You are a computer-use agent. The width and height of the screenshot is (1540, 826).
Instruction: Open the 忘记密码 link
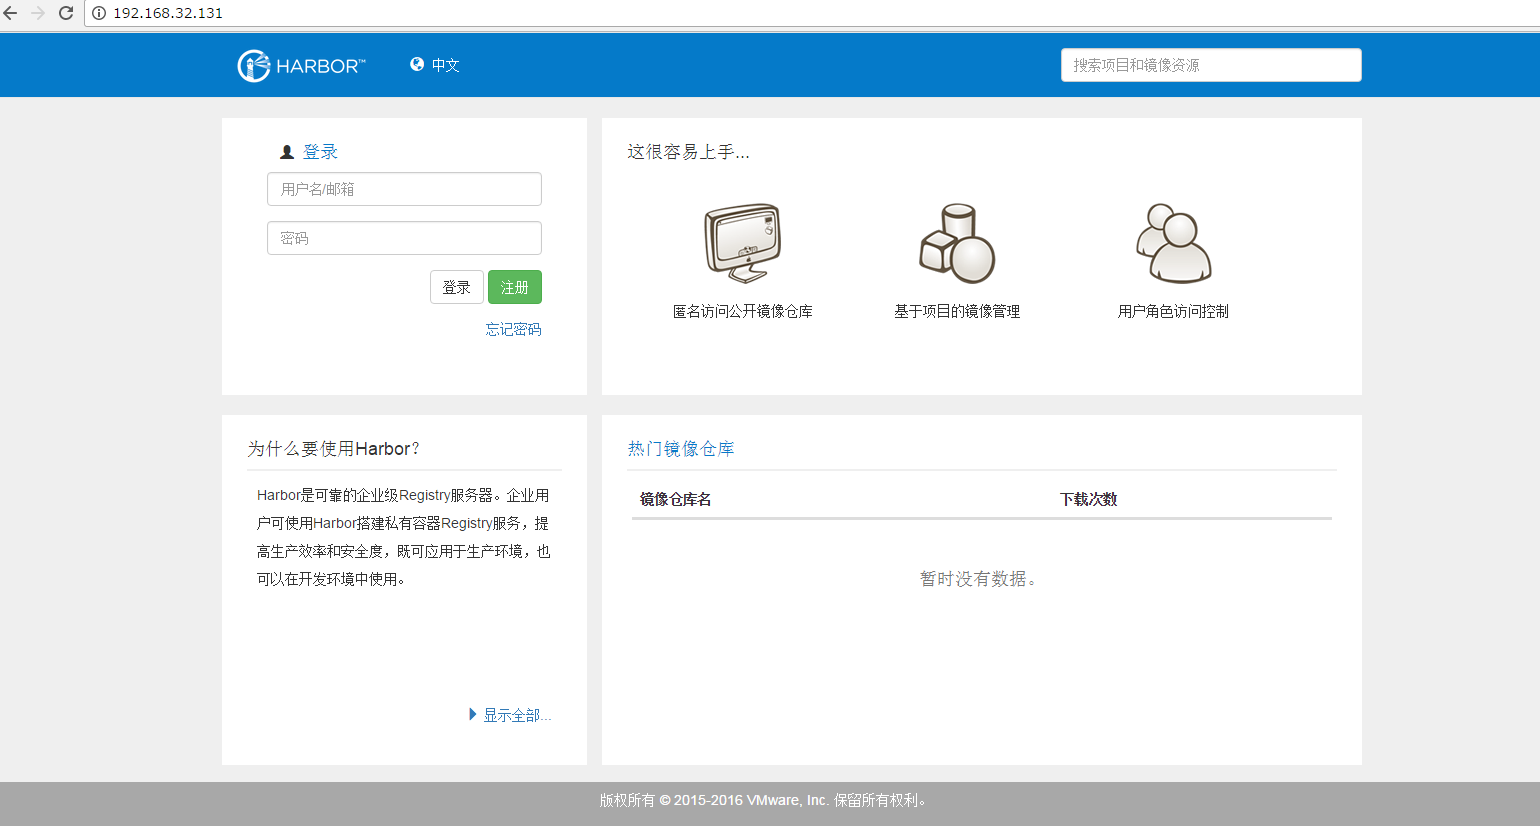coord(513,329)
